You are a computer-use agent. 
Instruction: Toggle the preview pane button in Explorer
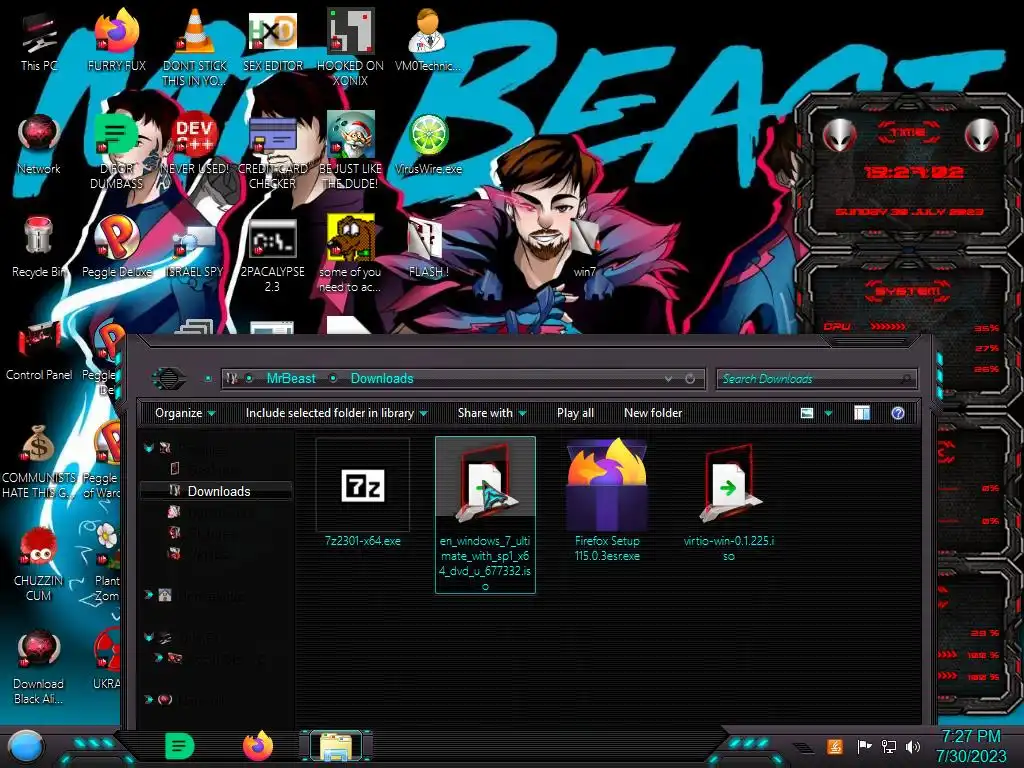(862, 413)
